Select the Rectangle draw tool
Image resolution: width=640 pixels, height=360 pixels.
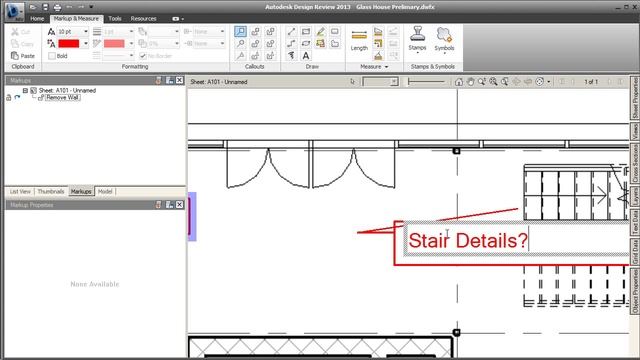tap(306, 31)
